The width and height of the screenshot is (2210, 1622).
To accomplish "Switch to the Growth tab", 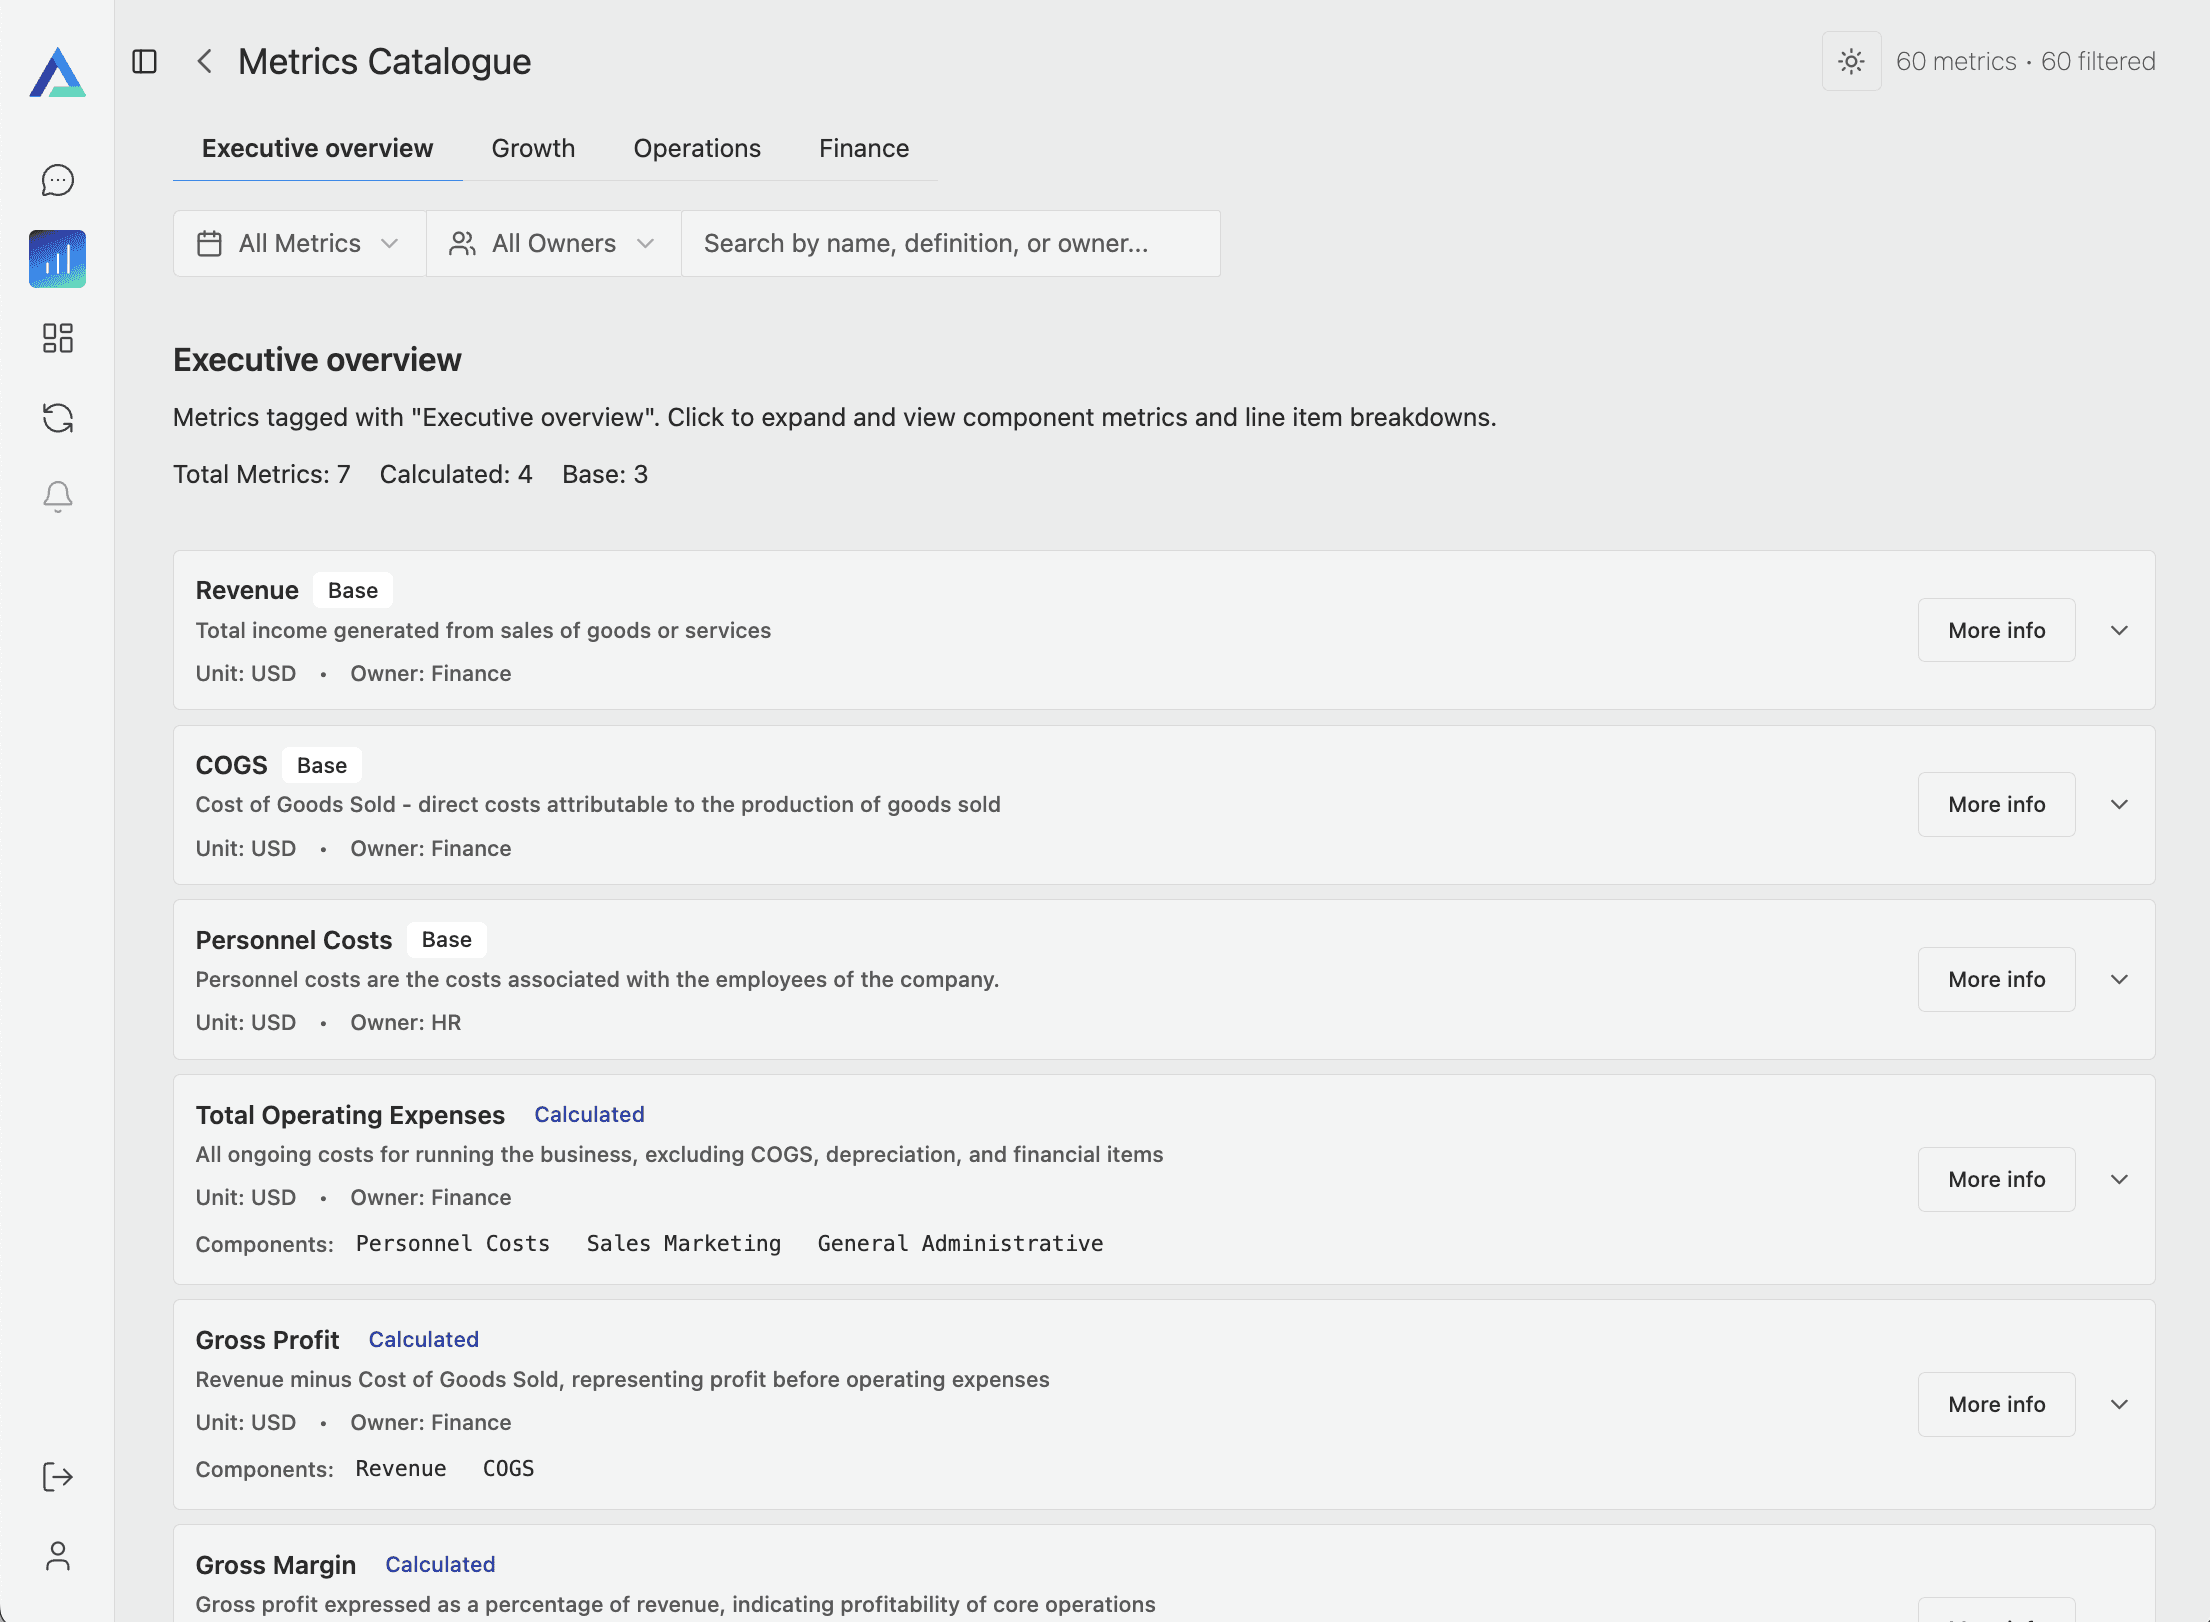I will point(533,148).
